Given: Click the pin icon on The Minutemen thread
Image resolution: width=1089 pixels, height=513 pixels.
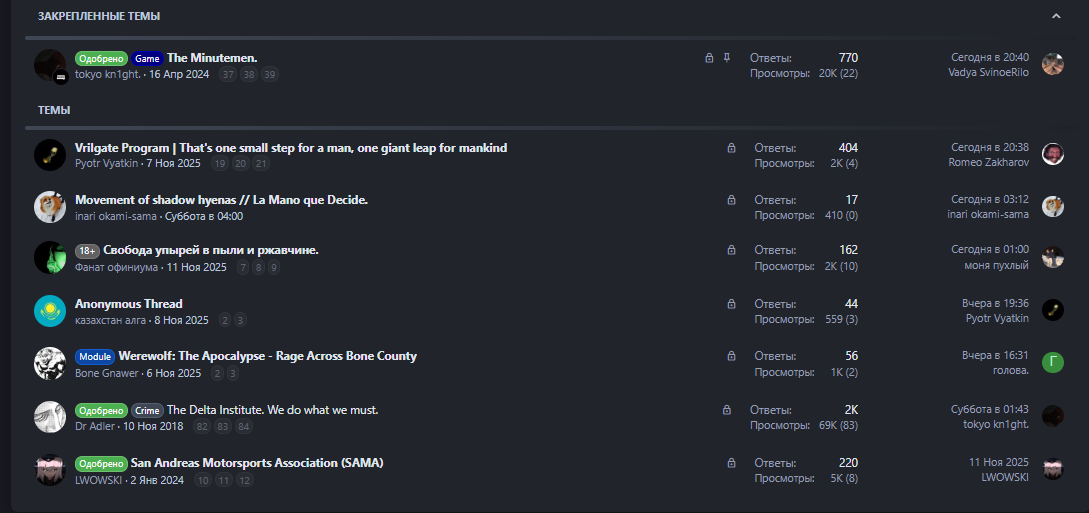Looking at the screenshot, I should pos(727,58).
